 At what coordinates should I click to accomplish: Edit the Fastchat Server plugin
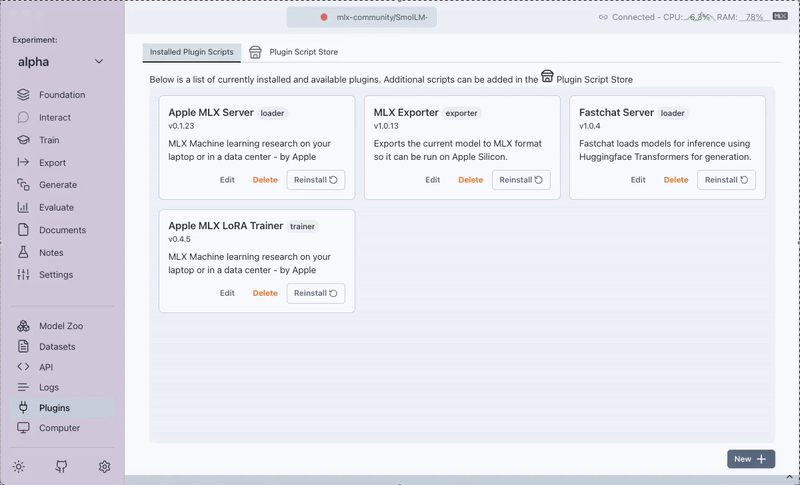pyautogui.click(x=638, y=180)
